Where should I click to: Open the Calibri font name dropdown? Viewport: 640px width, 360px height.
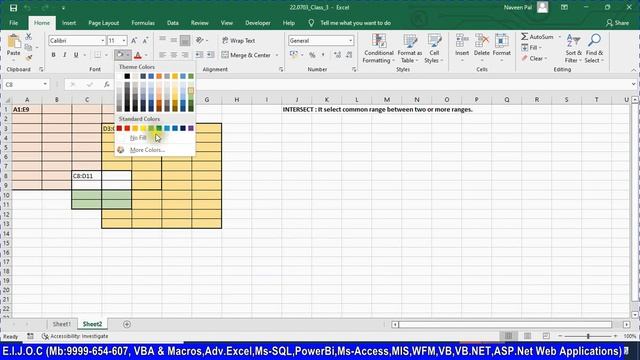coord(103,40)
